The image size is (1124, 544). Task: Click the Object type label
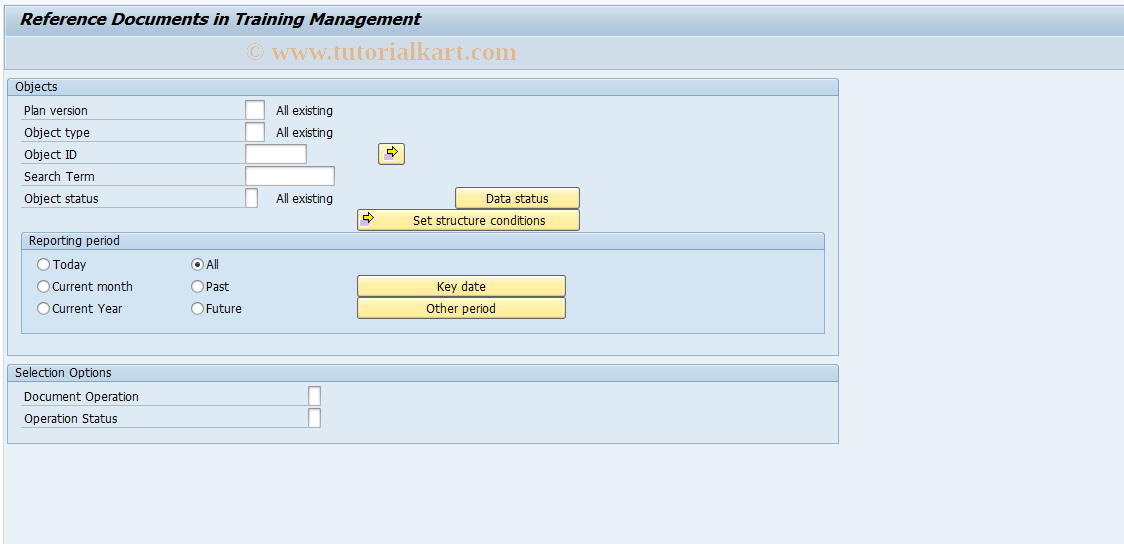coord(57,133)
